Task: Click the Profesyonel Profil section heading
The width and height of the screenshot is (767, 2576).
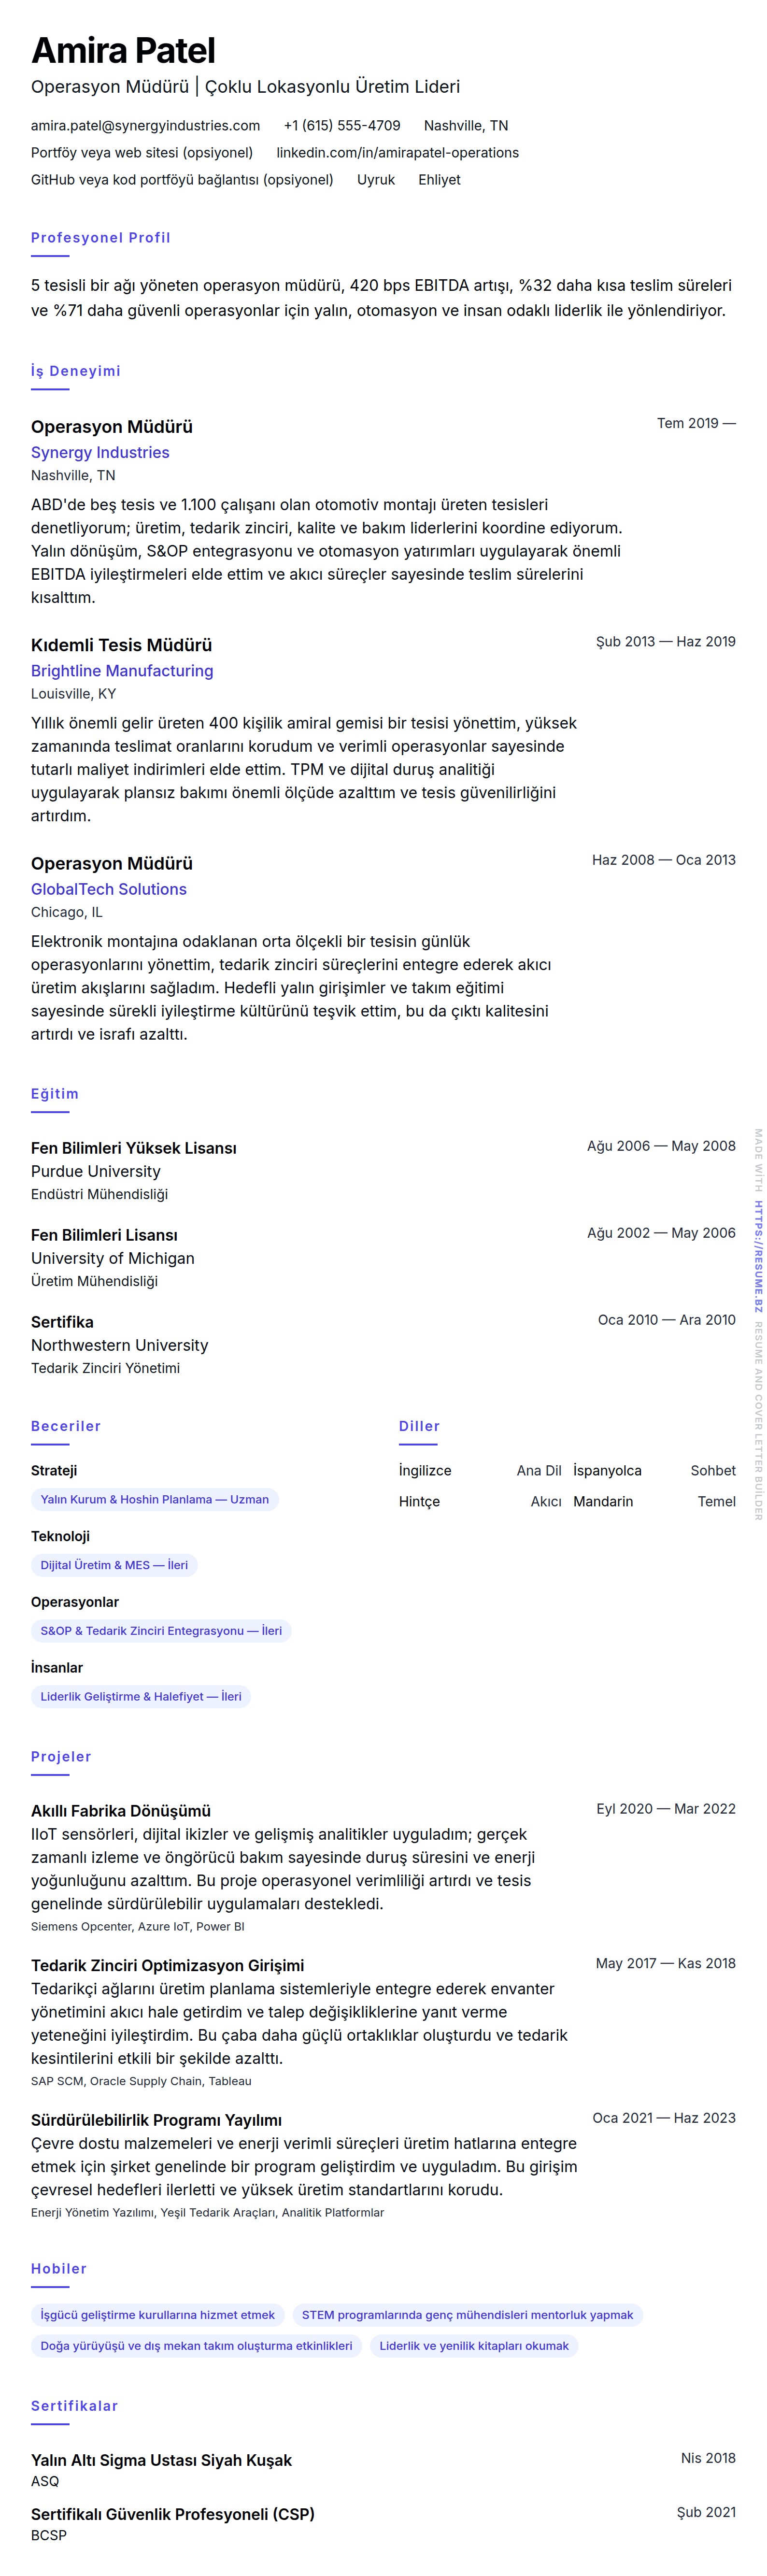Action: (100, 238)
